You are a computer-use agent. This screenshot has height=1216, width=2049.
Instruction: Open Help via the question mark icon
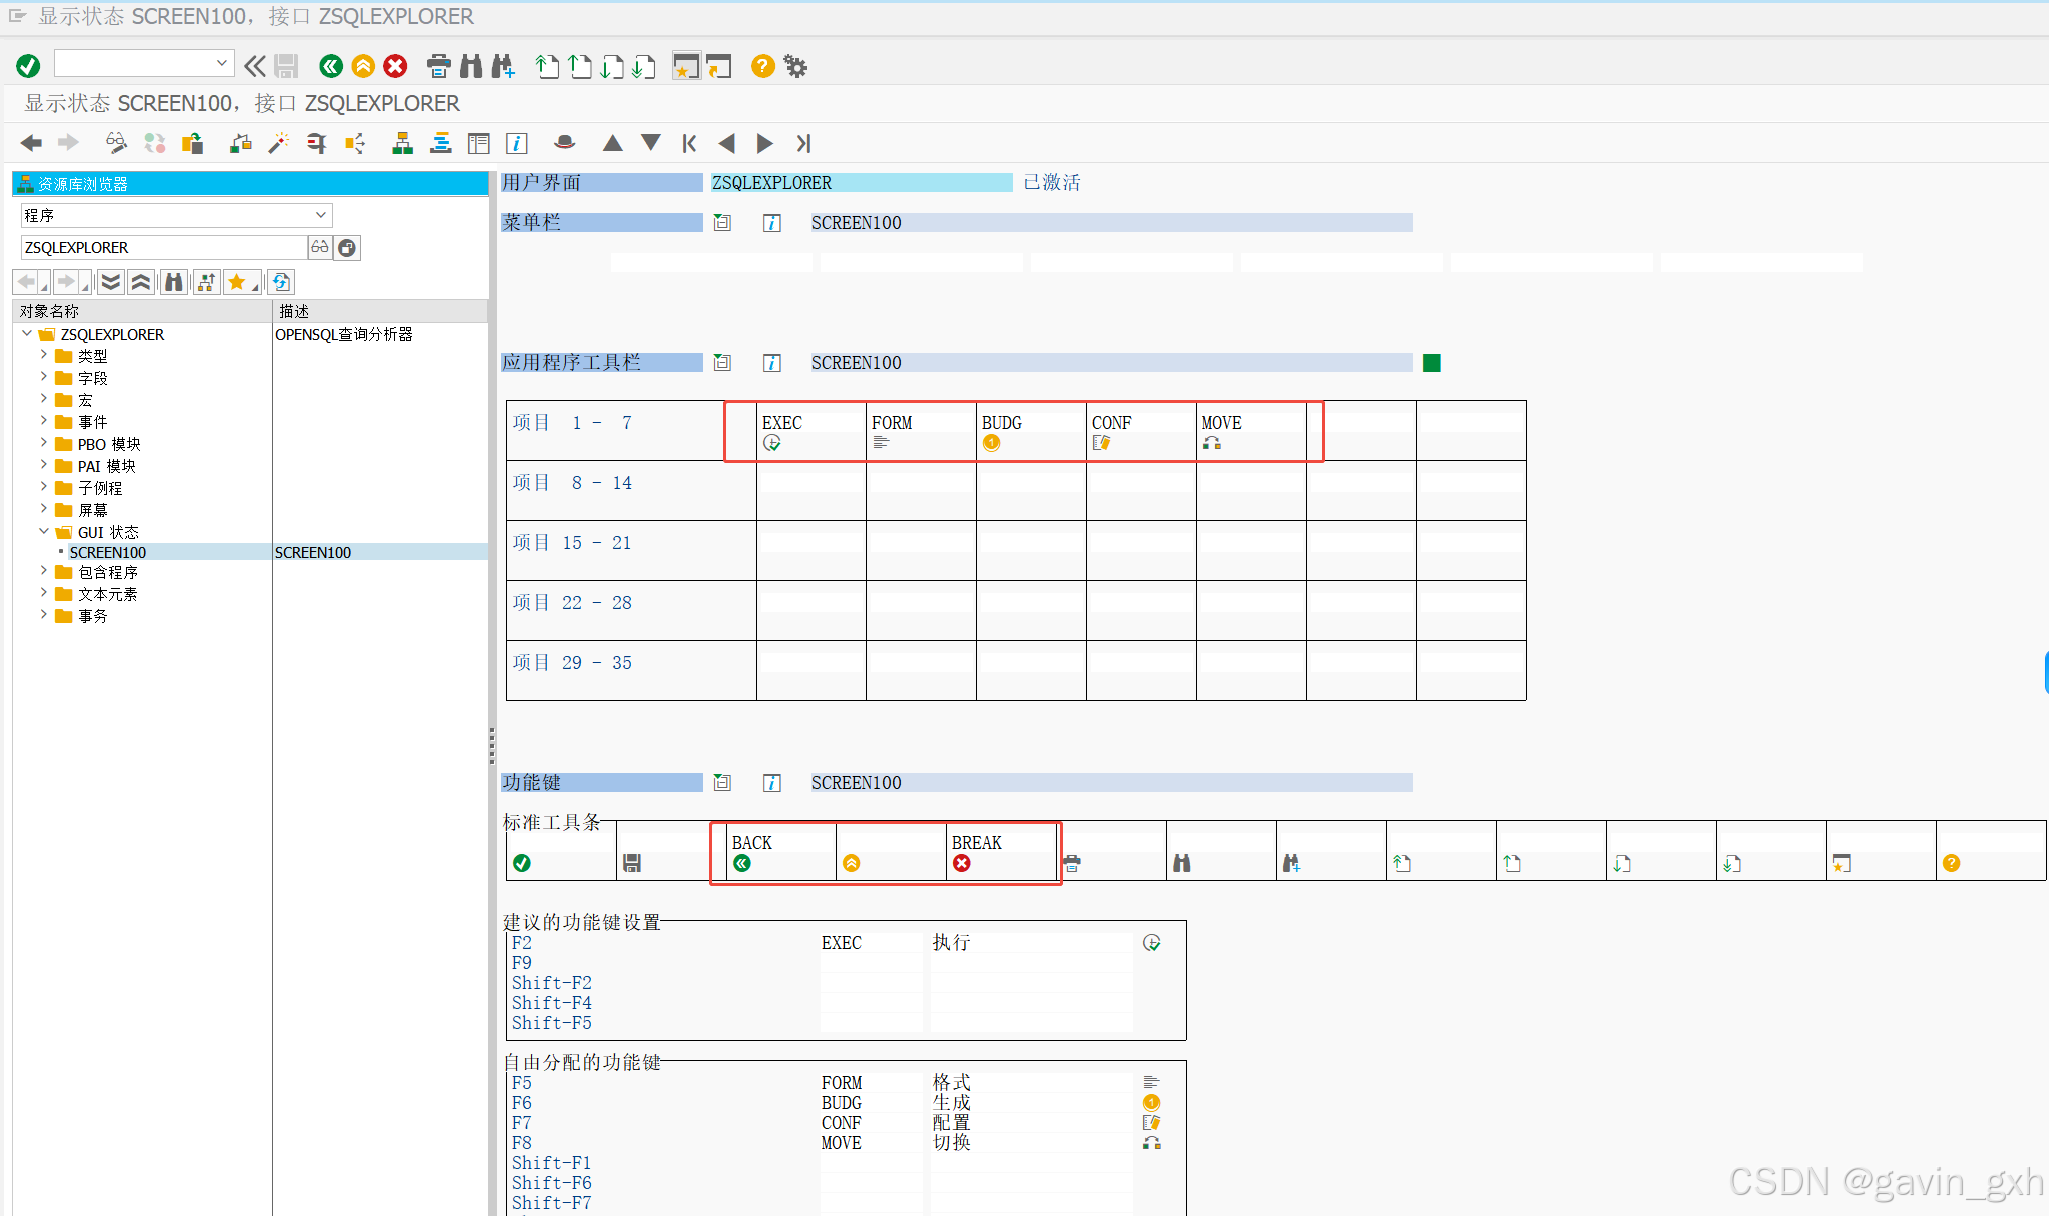click(x=763, y=65)
